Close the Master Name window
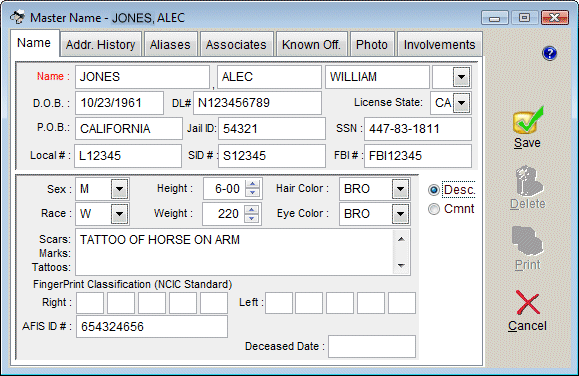 click(x=554, y=18)
